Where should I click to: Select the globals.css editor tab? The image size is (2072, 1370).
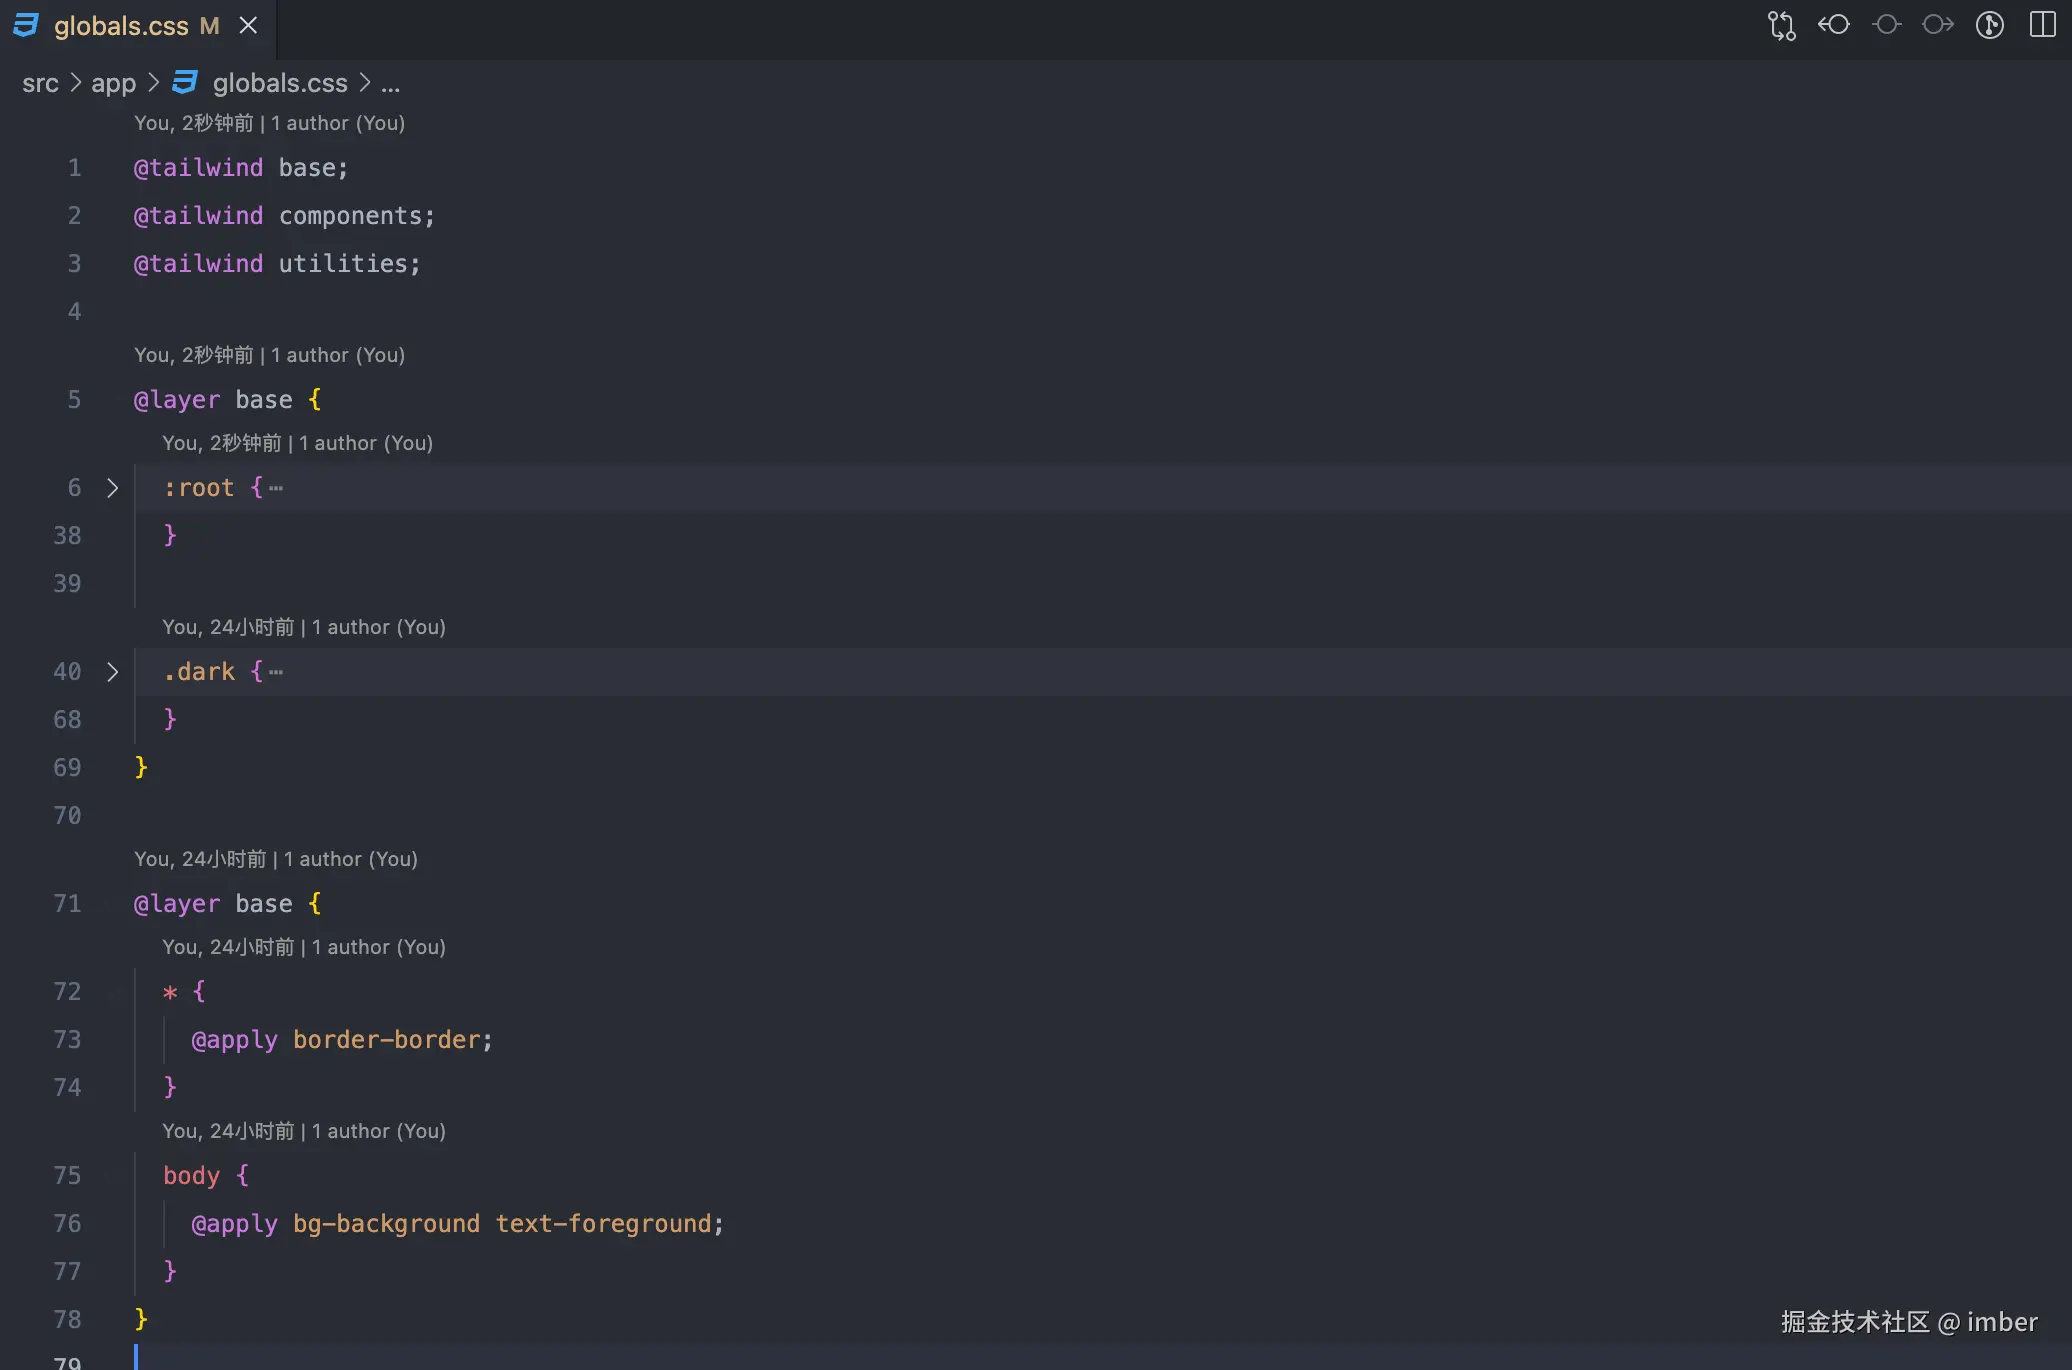(x=121, y=26)
